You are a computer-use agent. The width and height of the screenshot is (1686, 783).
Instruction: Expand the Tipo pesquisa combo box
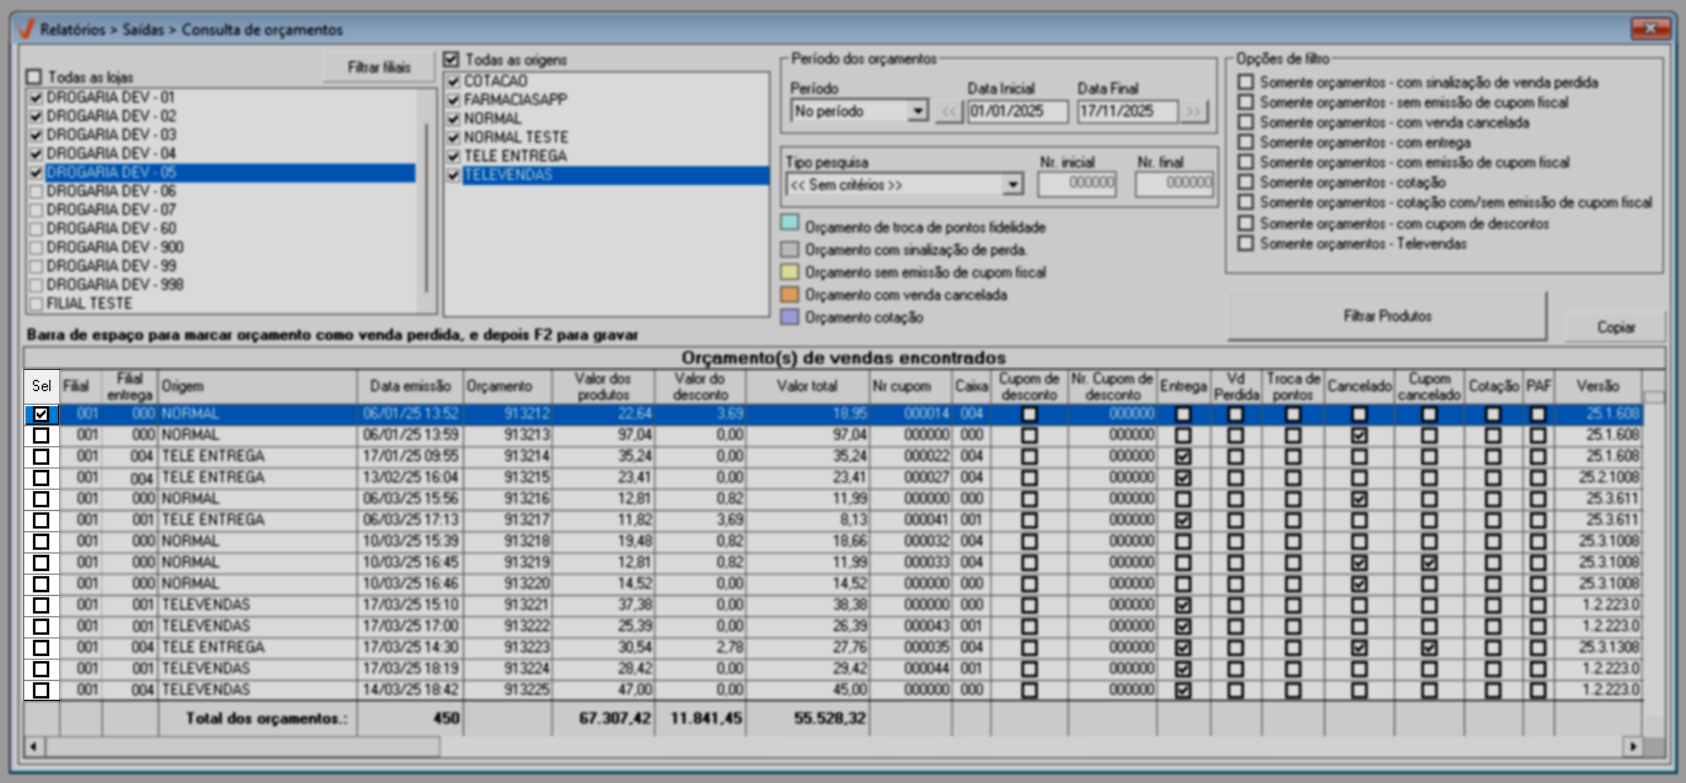(1013, 185)
